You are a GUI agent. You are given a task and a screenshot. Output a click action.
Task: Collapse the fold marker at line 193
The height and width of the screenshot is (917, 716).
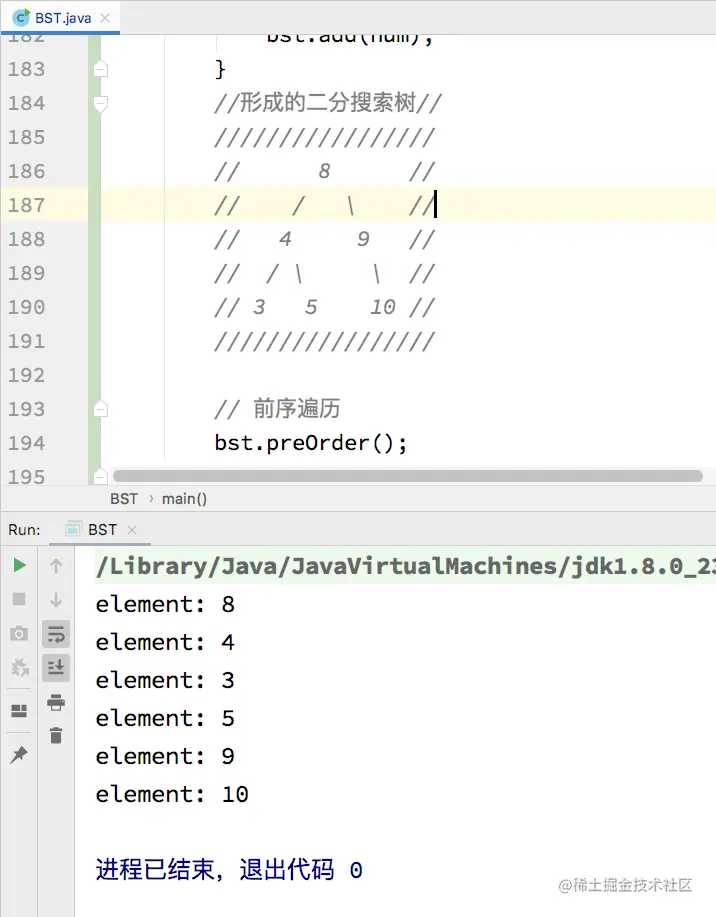coord(101,409)
